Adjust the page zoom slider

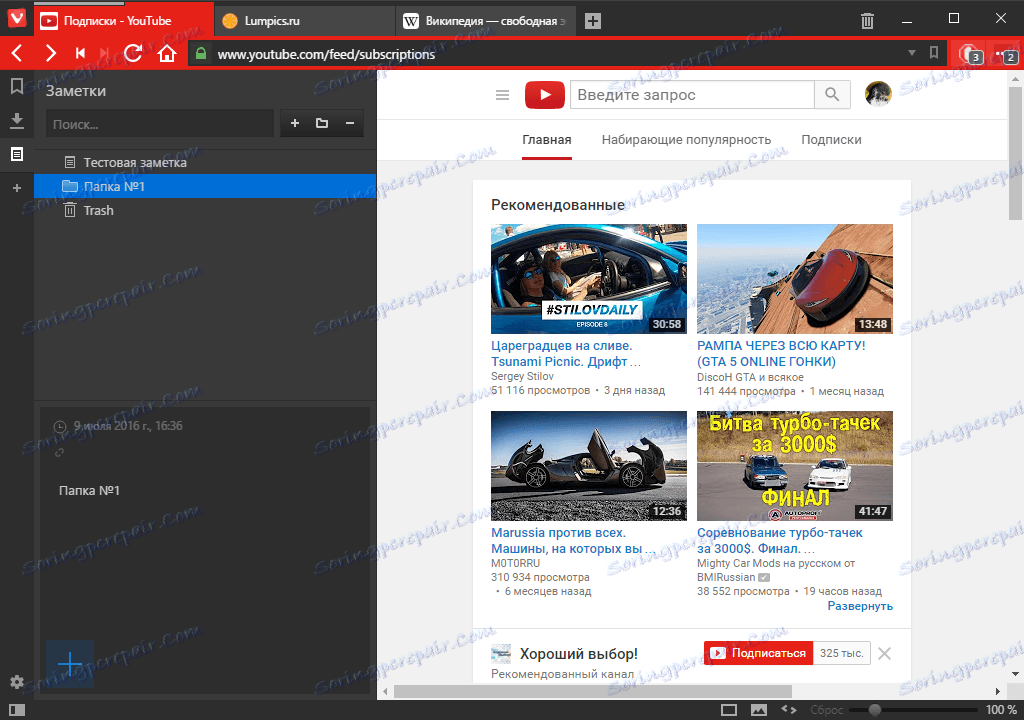pyautogui.click(x=875, y=710)
